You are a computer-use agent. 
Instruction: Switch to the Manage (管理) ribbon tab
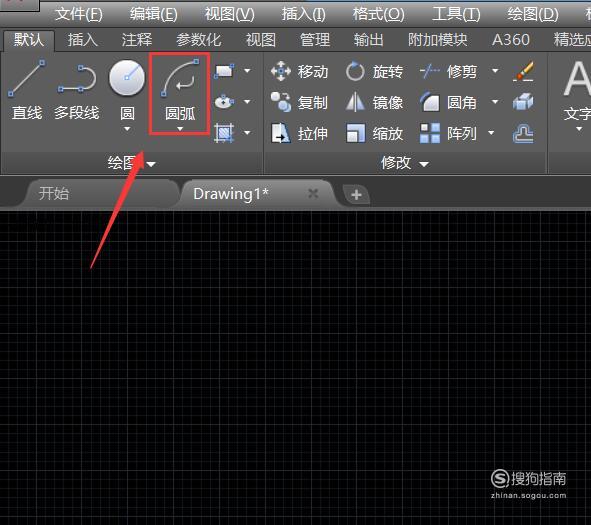tap(315, 40)
